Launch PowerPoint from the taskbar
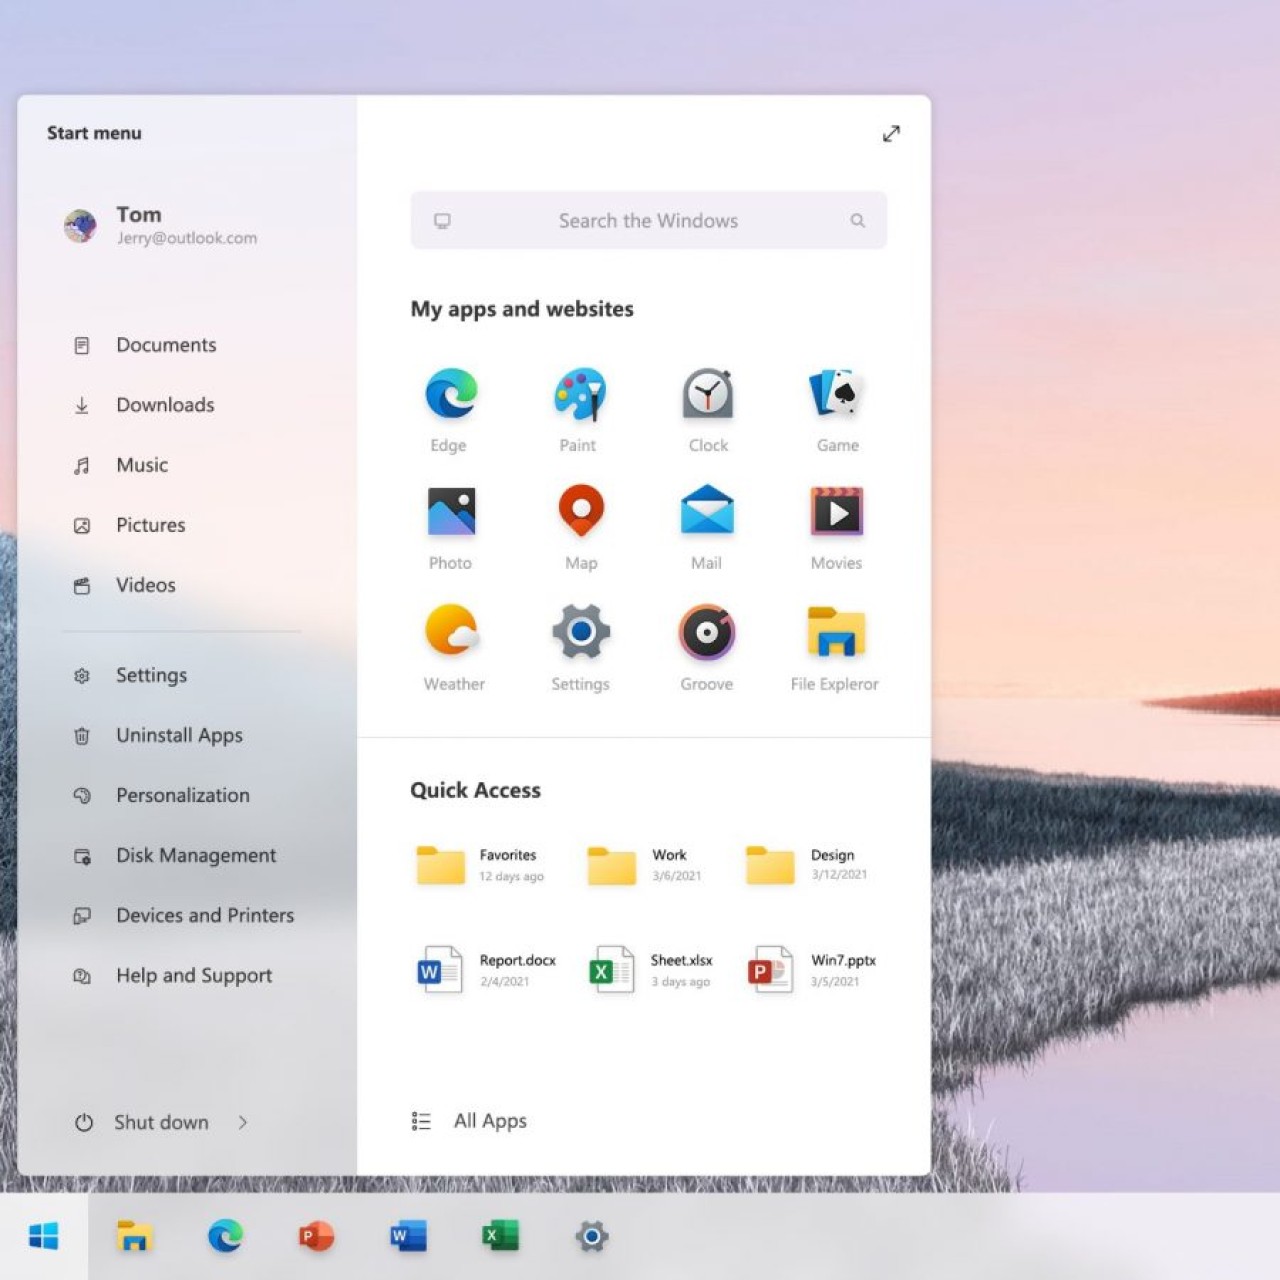 (314, 1236)
